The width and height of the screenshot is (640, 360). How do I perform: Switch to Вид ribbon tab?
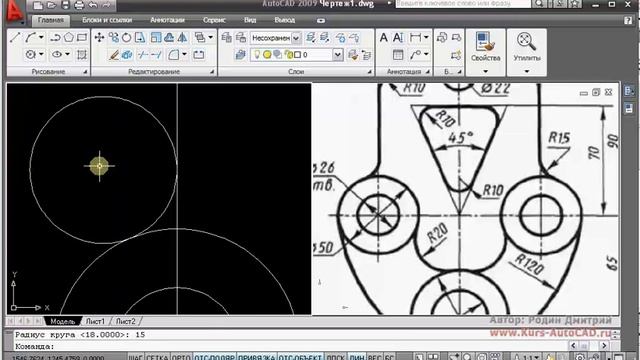pos(250,20)
